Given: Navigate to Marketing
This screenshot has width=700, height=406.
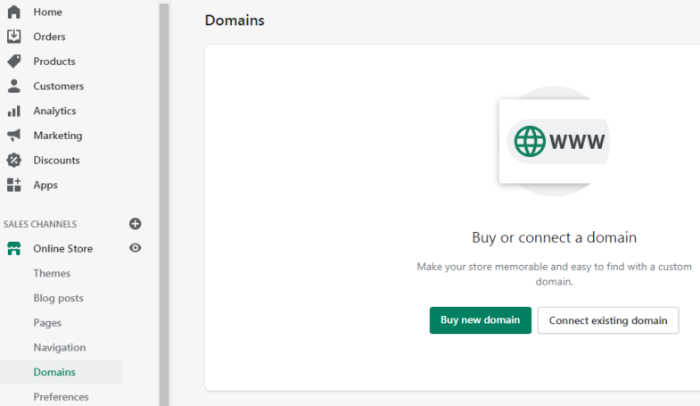Looking at the screenshot, I should (58, 135).
